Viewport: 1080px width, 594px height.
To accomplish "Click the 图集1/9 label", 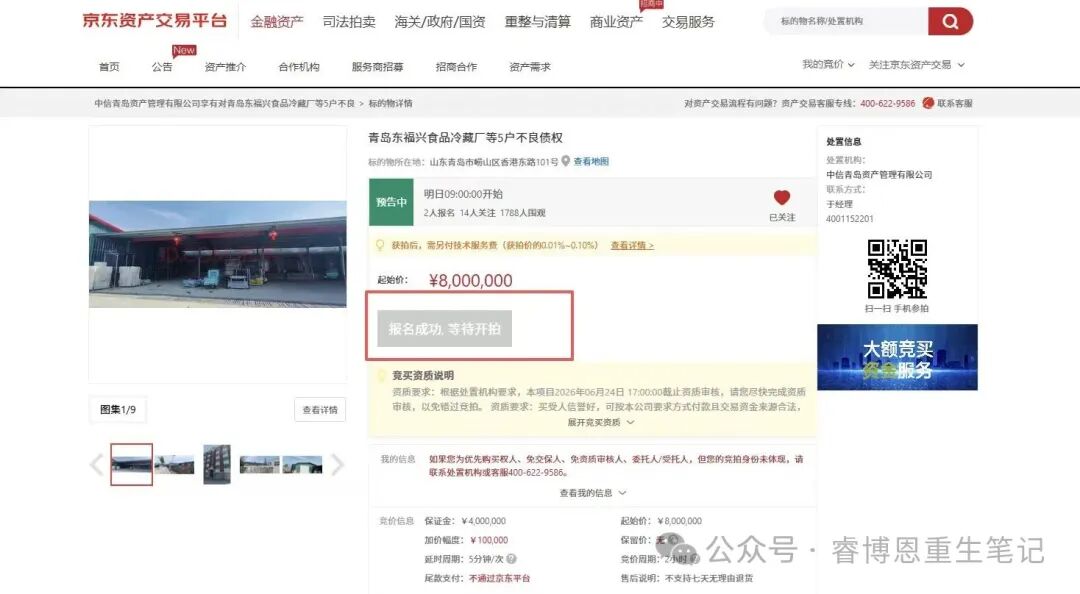I will point(118,409).
